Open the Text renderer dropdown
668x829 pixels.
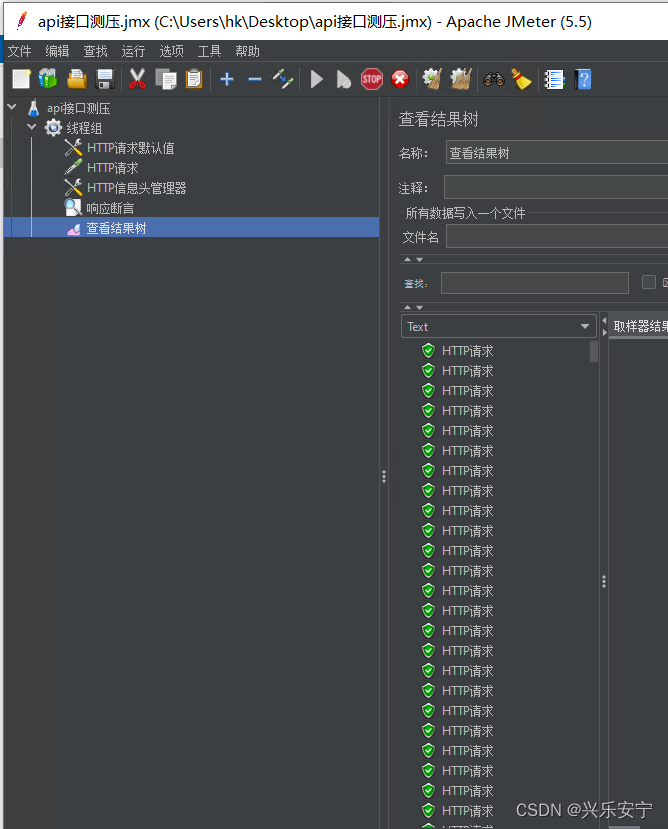[x=499, y=326]
